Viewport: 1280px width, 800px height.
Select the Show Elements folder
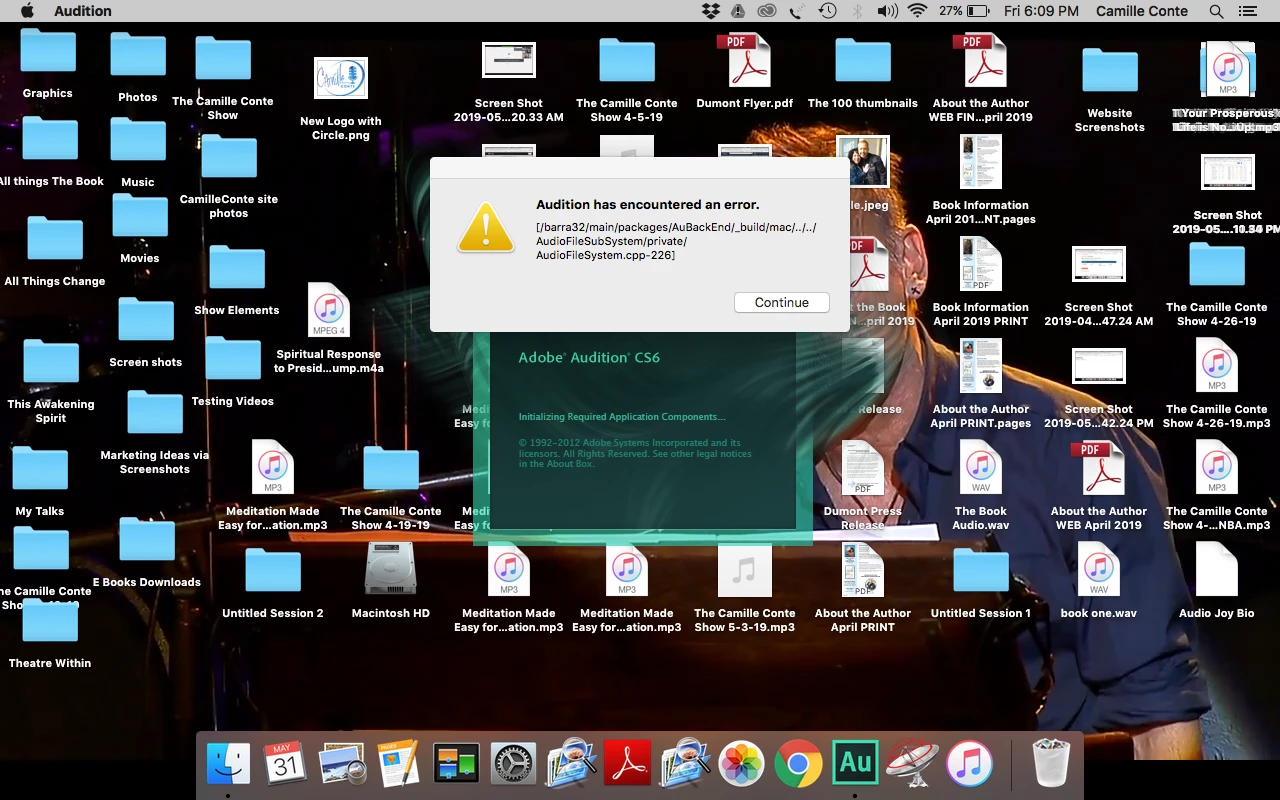click(237, 268)
